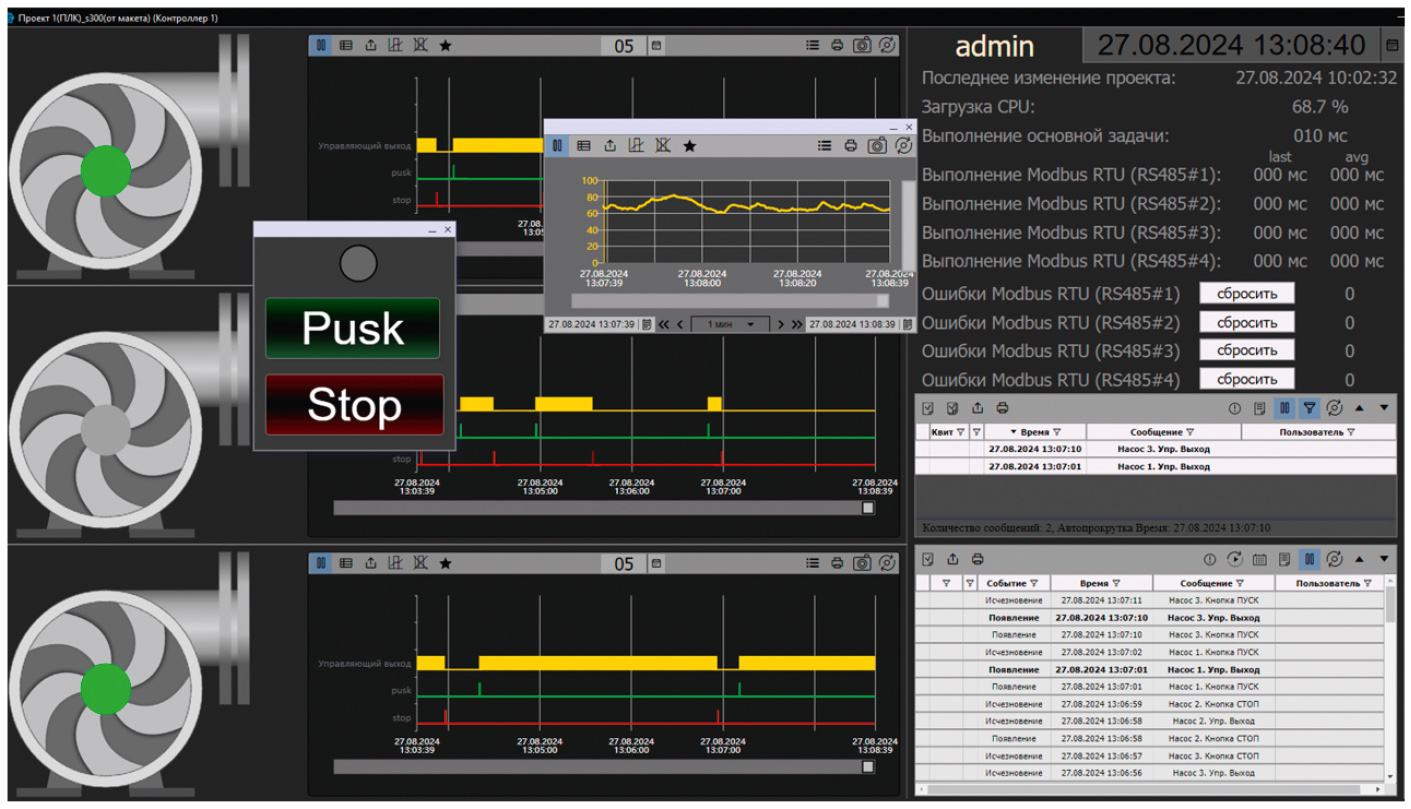The image size is (1411, 809).
Task: Print the top pump trend chart
Action: 837,45
